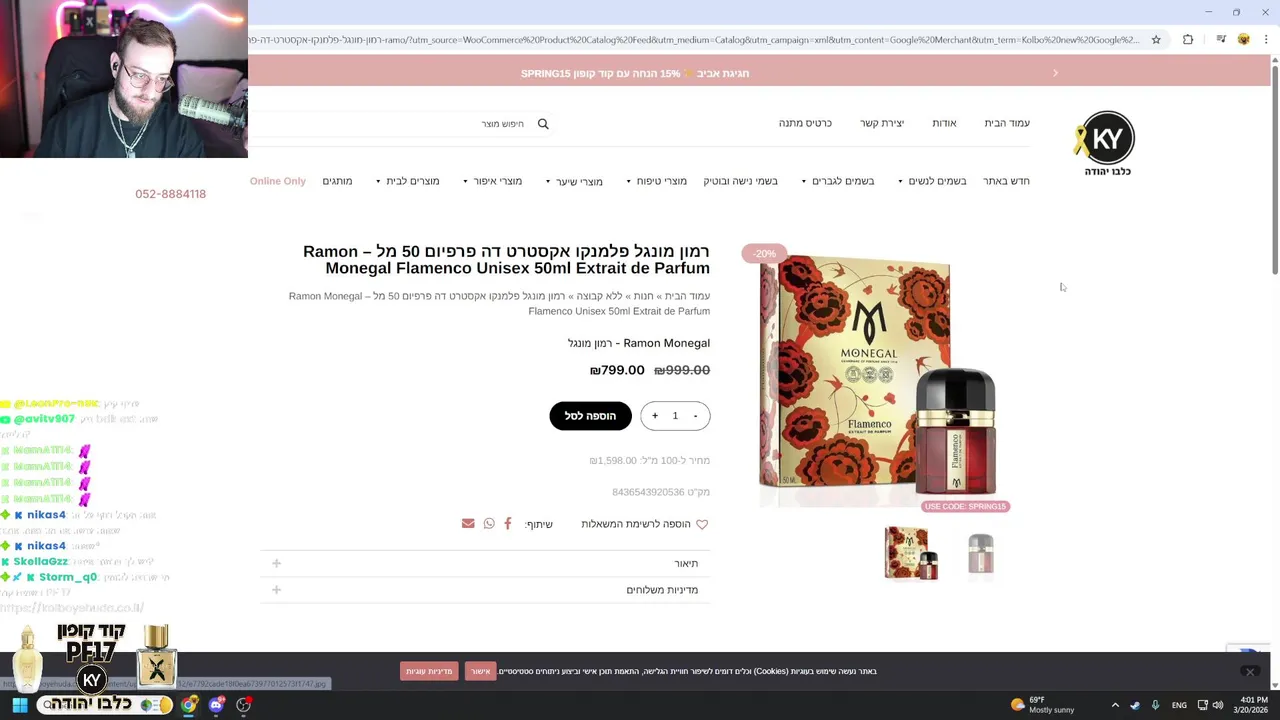Open the volume control in the tray
The height and width of the screenshot is (720, 1280).
click(x=1218, y=705)
